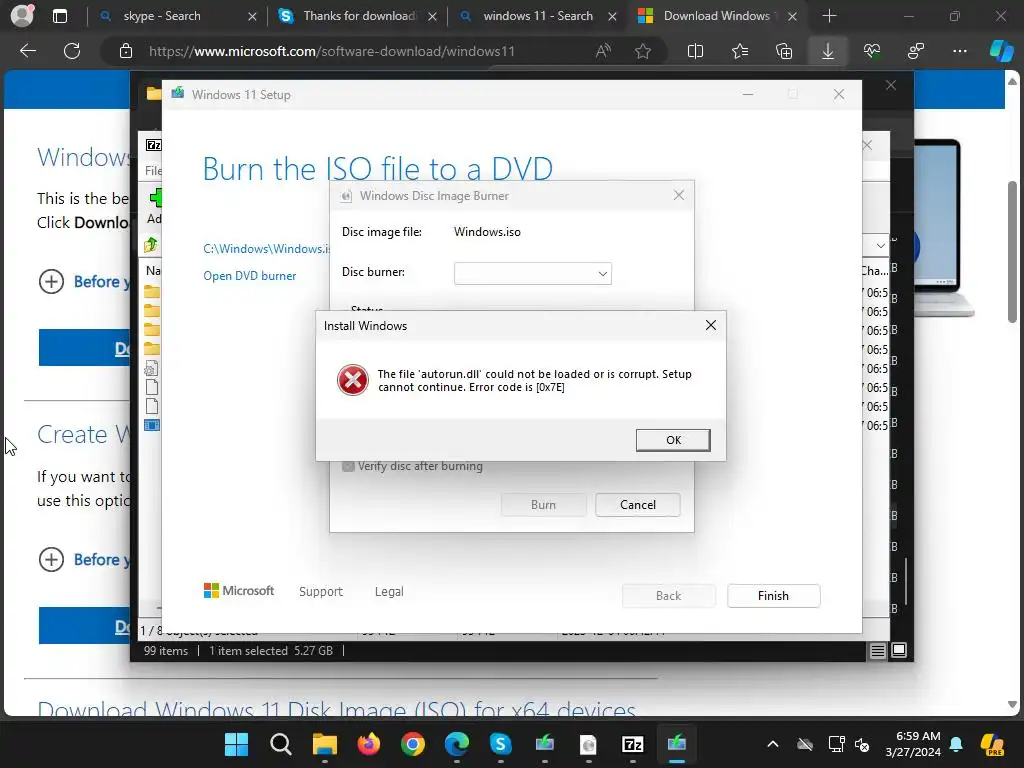
Task: Add page to favorites star icon
Action: 643,51
